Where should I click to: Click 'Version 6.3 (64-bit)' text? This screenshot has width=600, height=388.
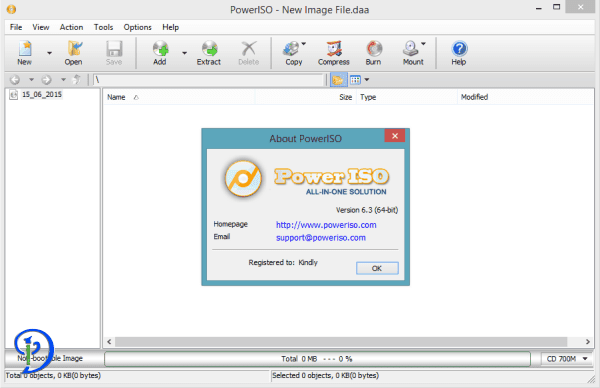(367, 210)
